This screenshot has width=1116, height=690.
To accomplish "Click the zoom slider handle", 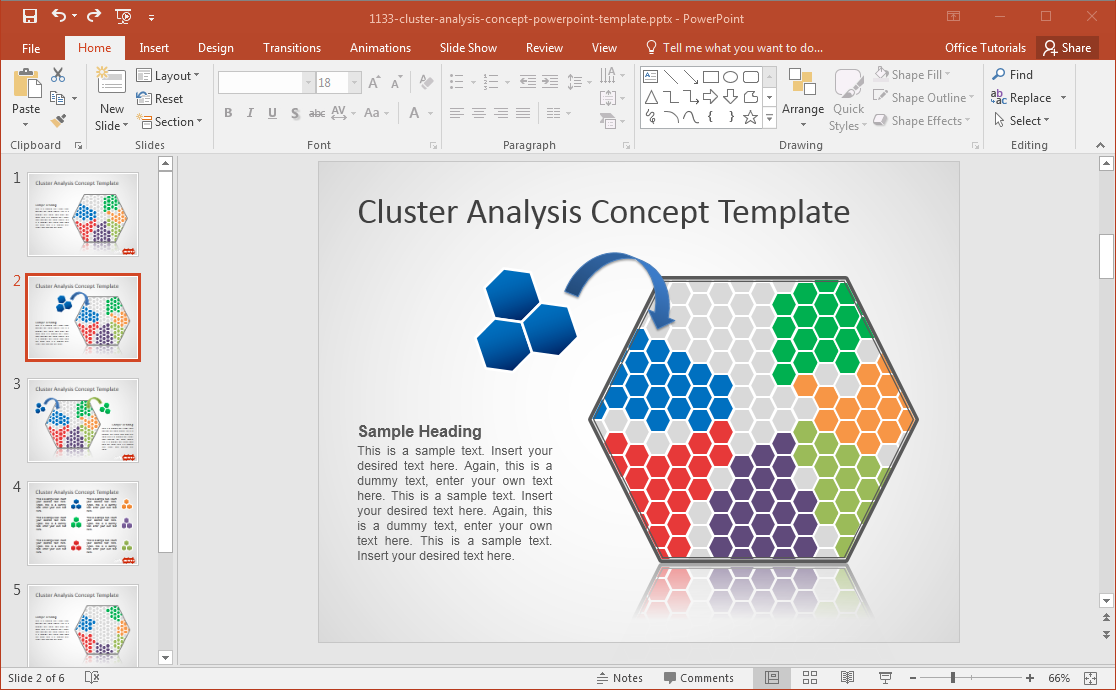I will point(952,678).
